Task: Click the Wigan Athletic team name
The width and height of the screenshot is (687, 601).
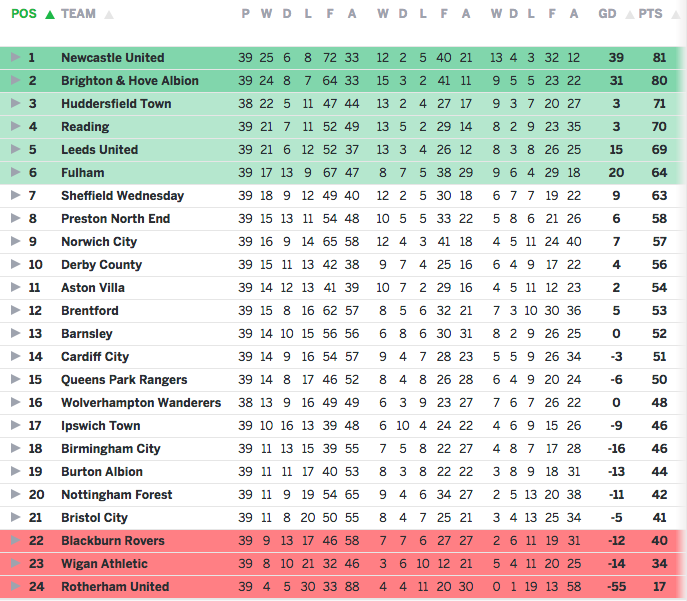Action: [x=104, y=564]
